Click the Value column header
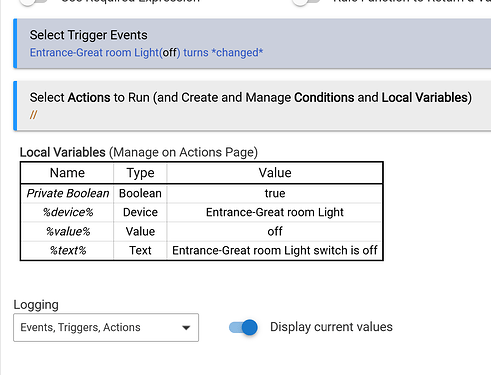 coord(275,173)
